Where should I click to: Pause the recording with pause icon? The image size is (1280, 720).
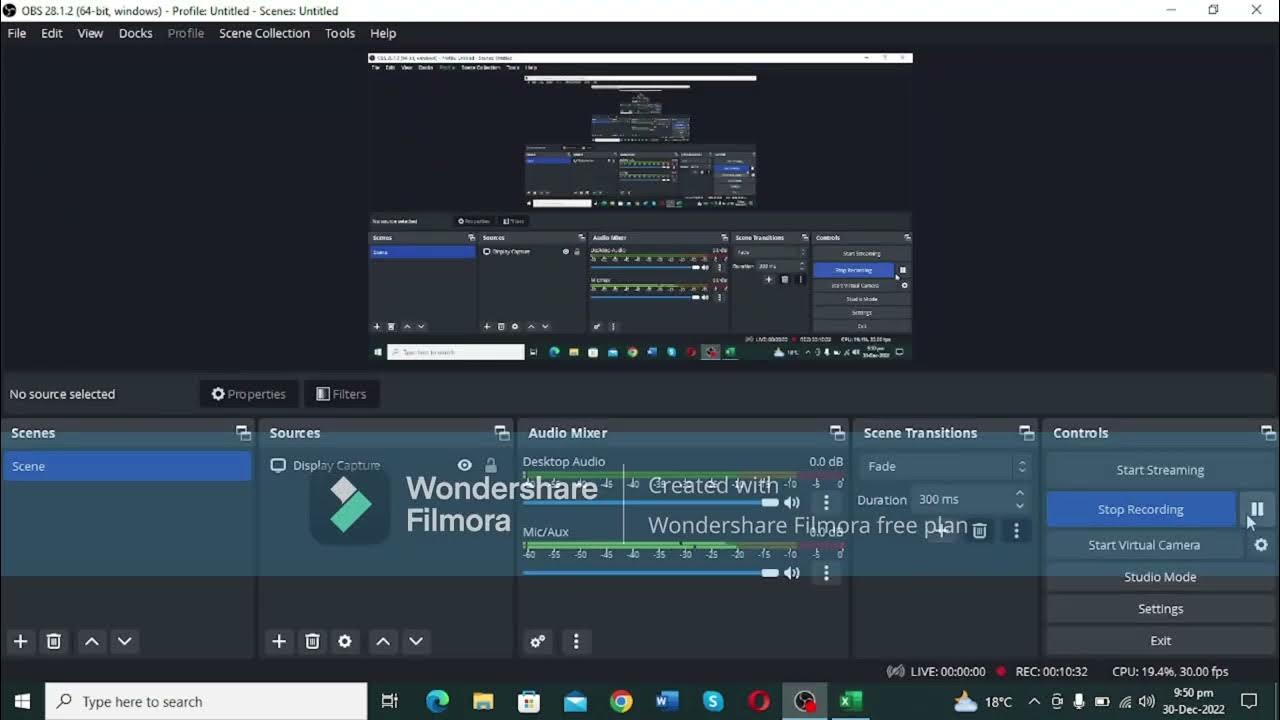pos(1257,509)
